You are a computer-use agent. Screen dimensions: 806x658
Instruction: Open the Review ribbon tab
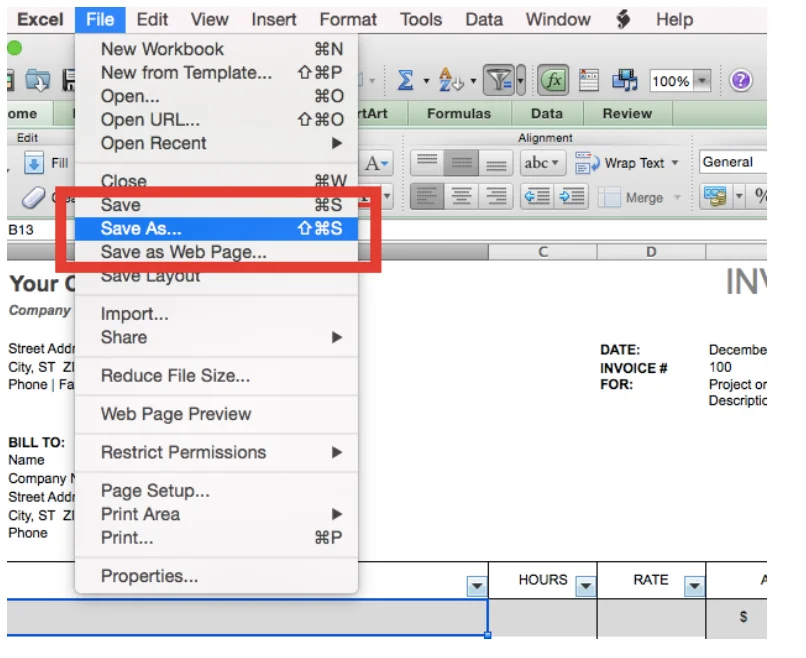pos(627,114)
